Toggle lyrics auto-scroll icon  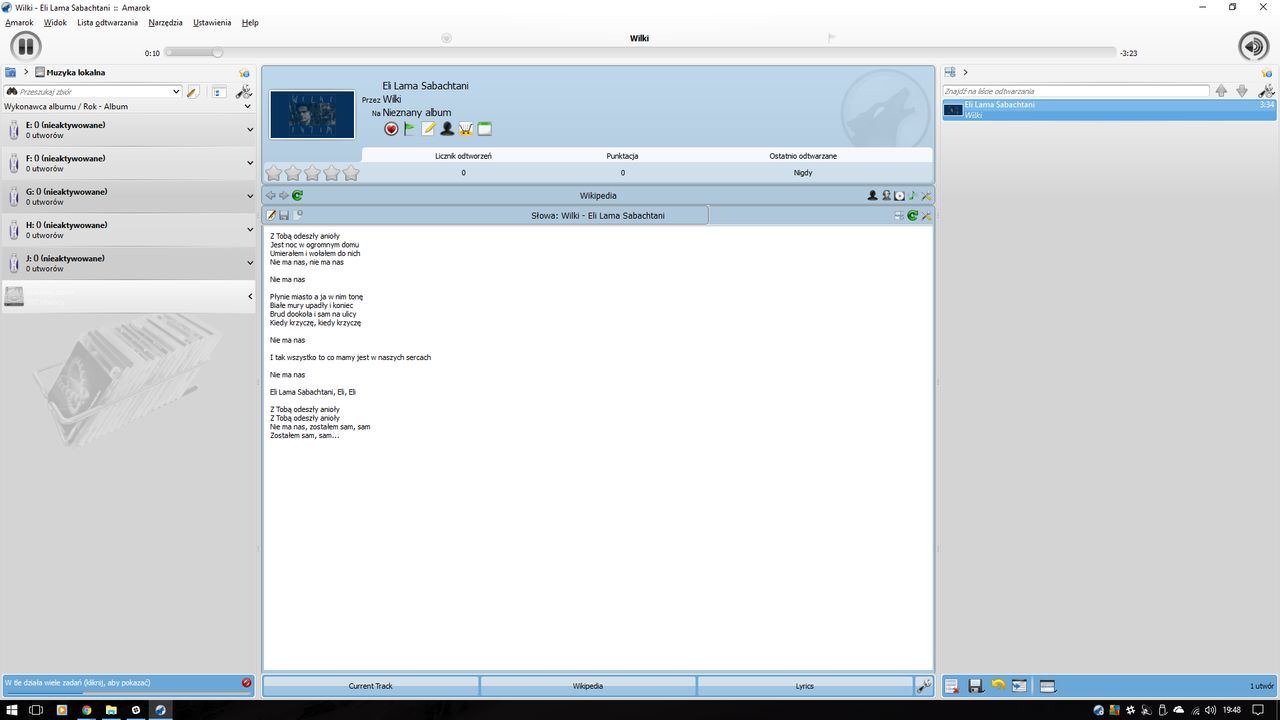point(898,215)
